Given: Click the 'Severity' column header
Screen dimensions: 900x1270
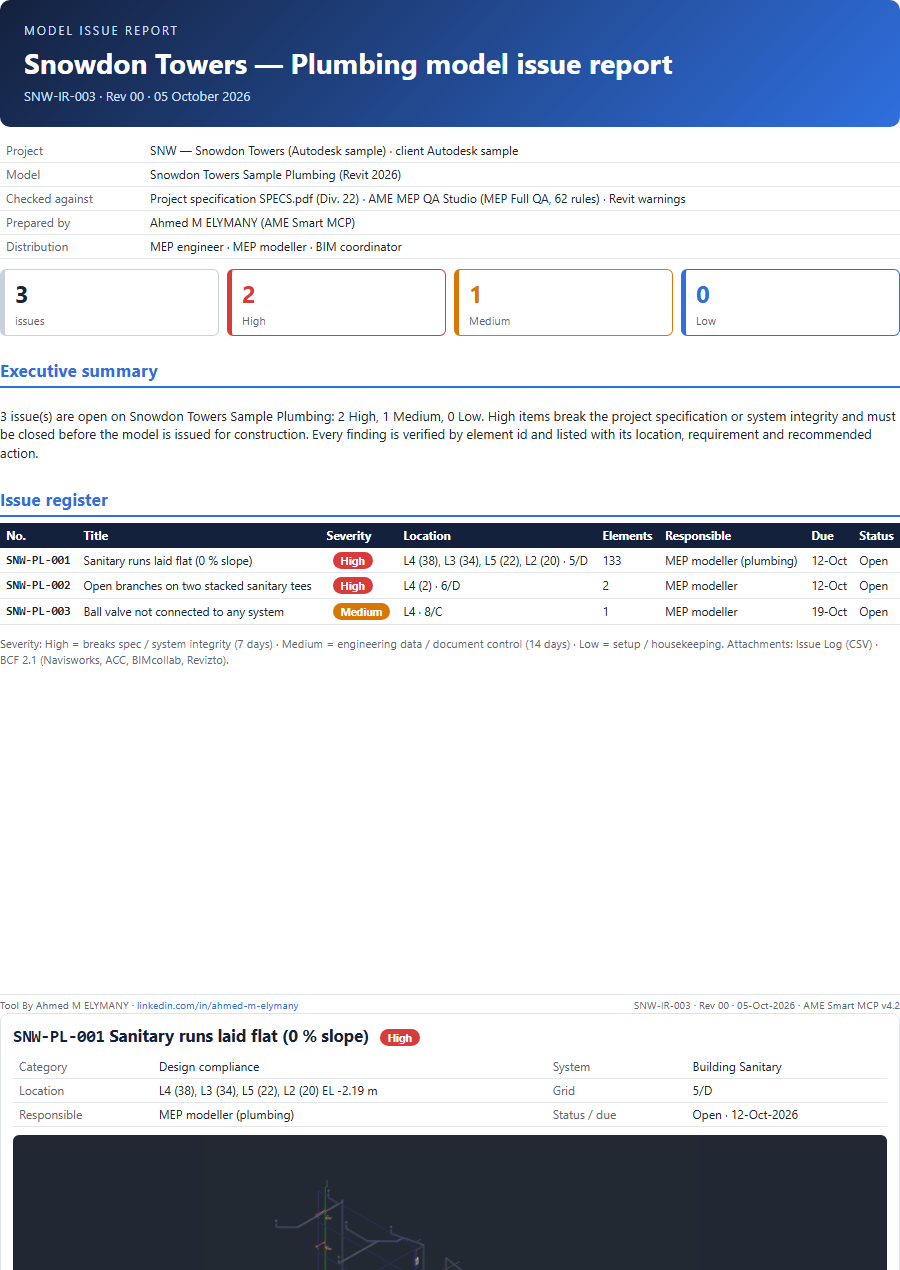Looking at the screenshot, I should (x=348, y=536).
